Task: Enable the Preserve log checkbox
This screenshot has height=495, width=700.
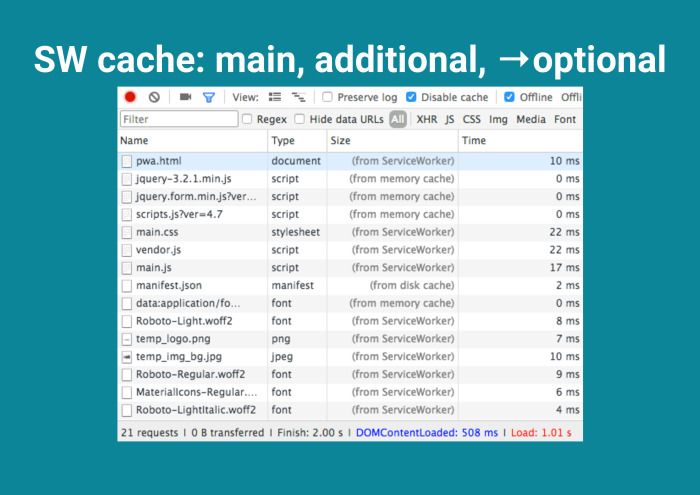Action: click(x=327, y=97)
